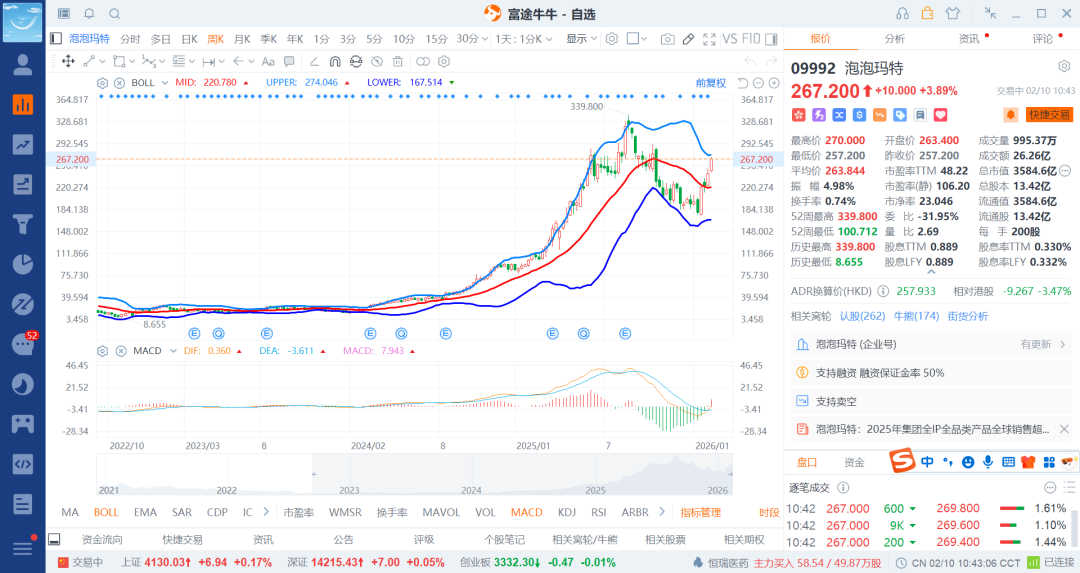1080x573 pixels.
Task: Open the search magnifier in title bar
Action: pos(115,14)
